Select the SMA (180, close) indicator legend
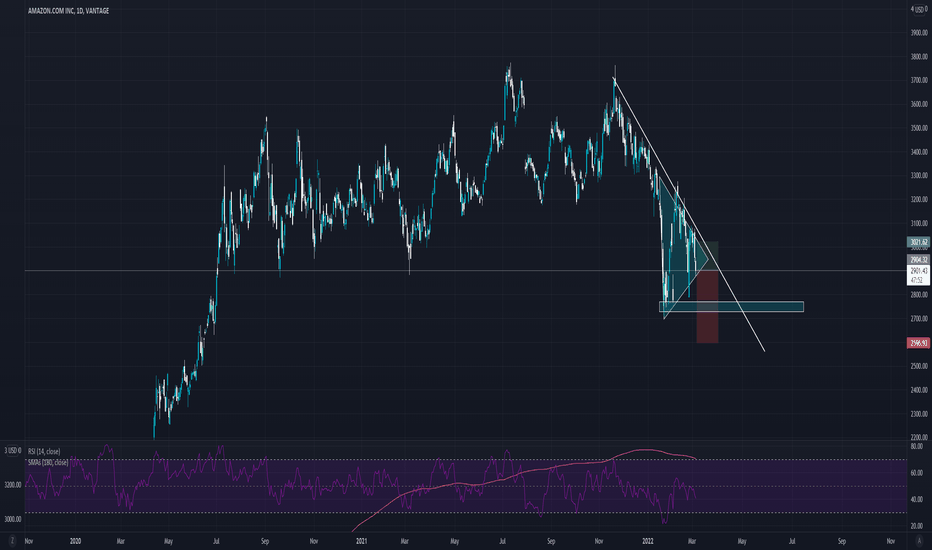 tap(48, 462)
